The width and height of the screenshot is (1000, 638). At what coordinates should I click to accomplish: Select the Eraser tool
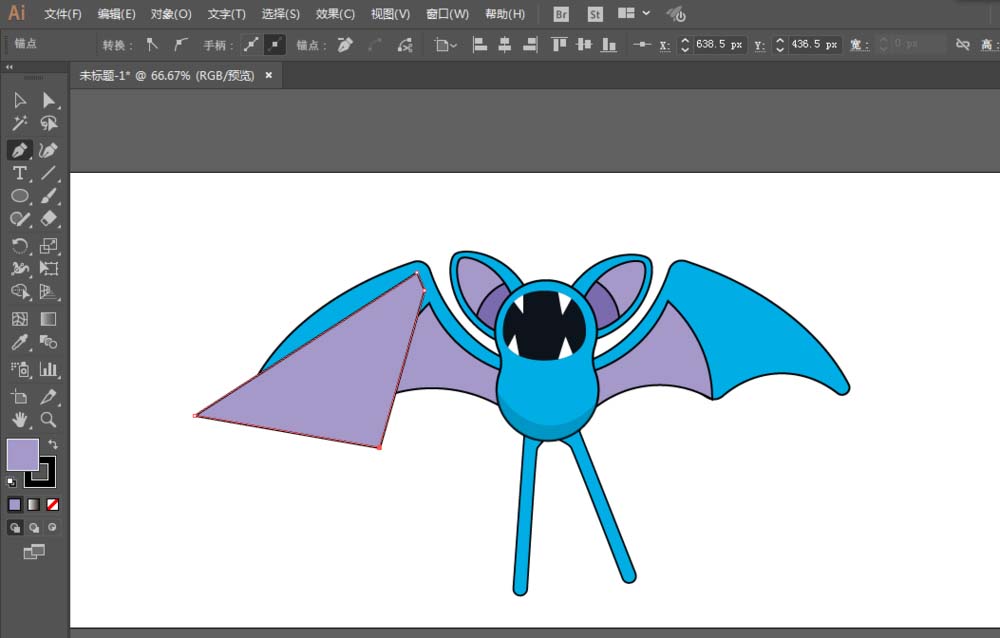click(x=48, y=219)
